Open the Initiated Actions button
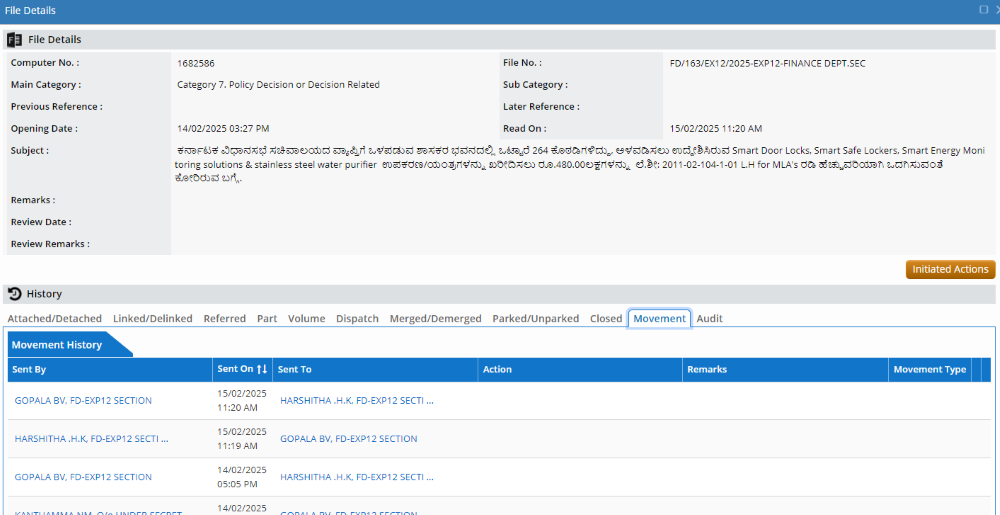Viewport: 1000px width, 515px height. point(950,269)
